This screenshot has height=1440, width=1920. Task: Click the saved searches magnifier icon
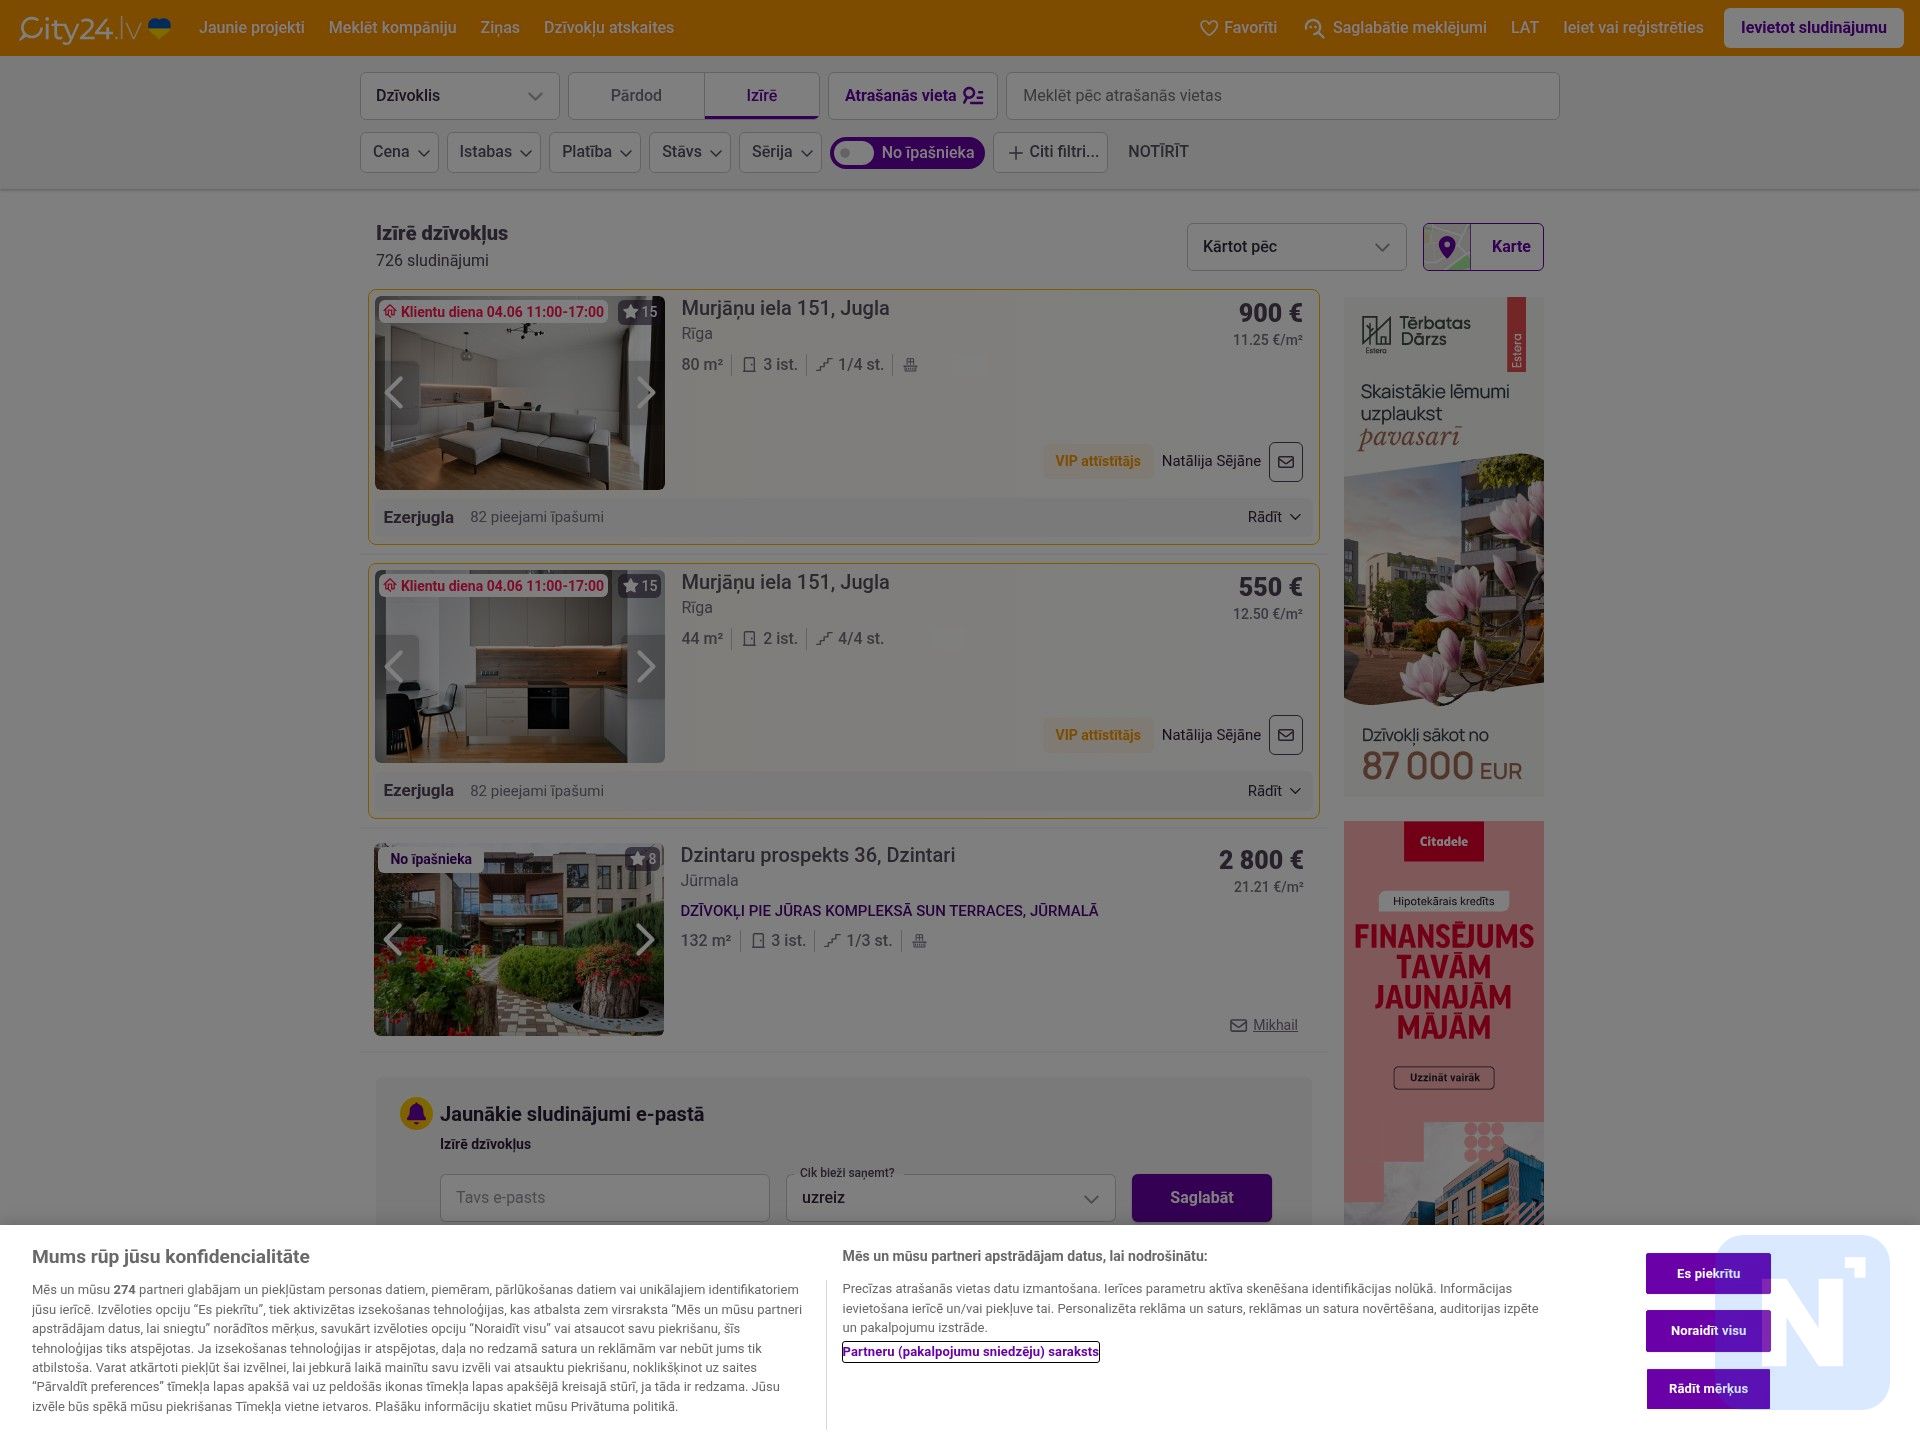click(x=1314, y=28)
